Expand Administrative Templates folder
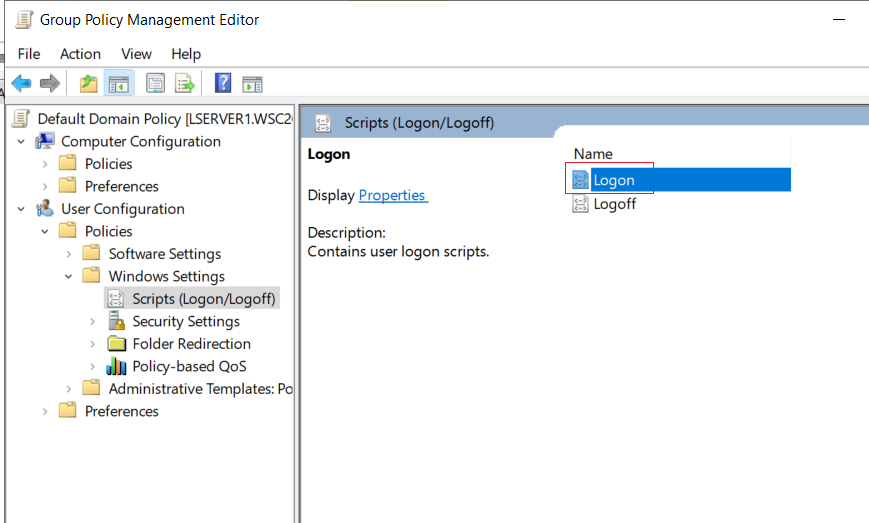Screen dimensions: 869x523 69,389
